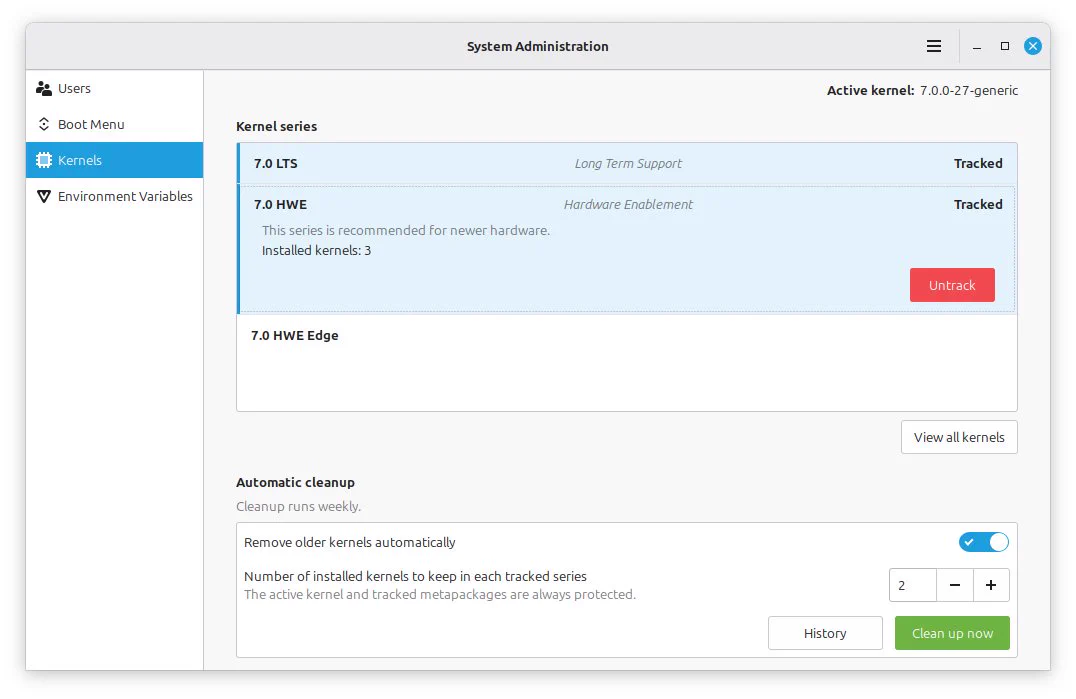
Task: Expand the 7.0 HWE Edge series row
Action: pos(627,335)
